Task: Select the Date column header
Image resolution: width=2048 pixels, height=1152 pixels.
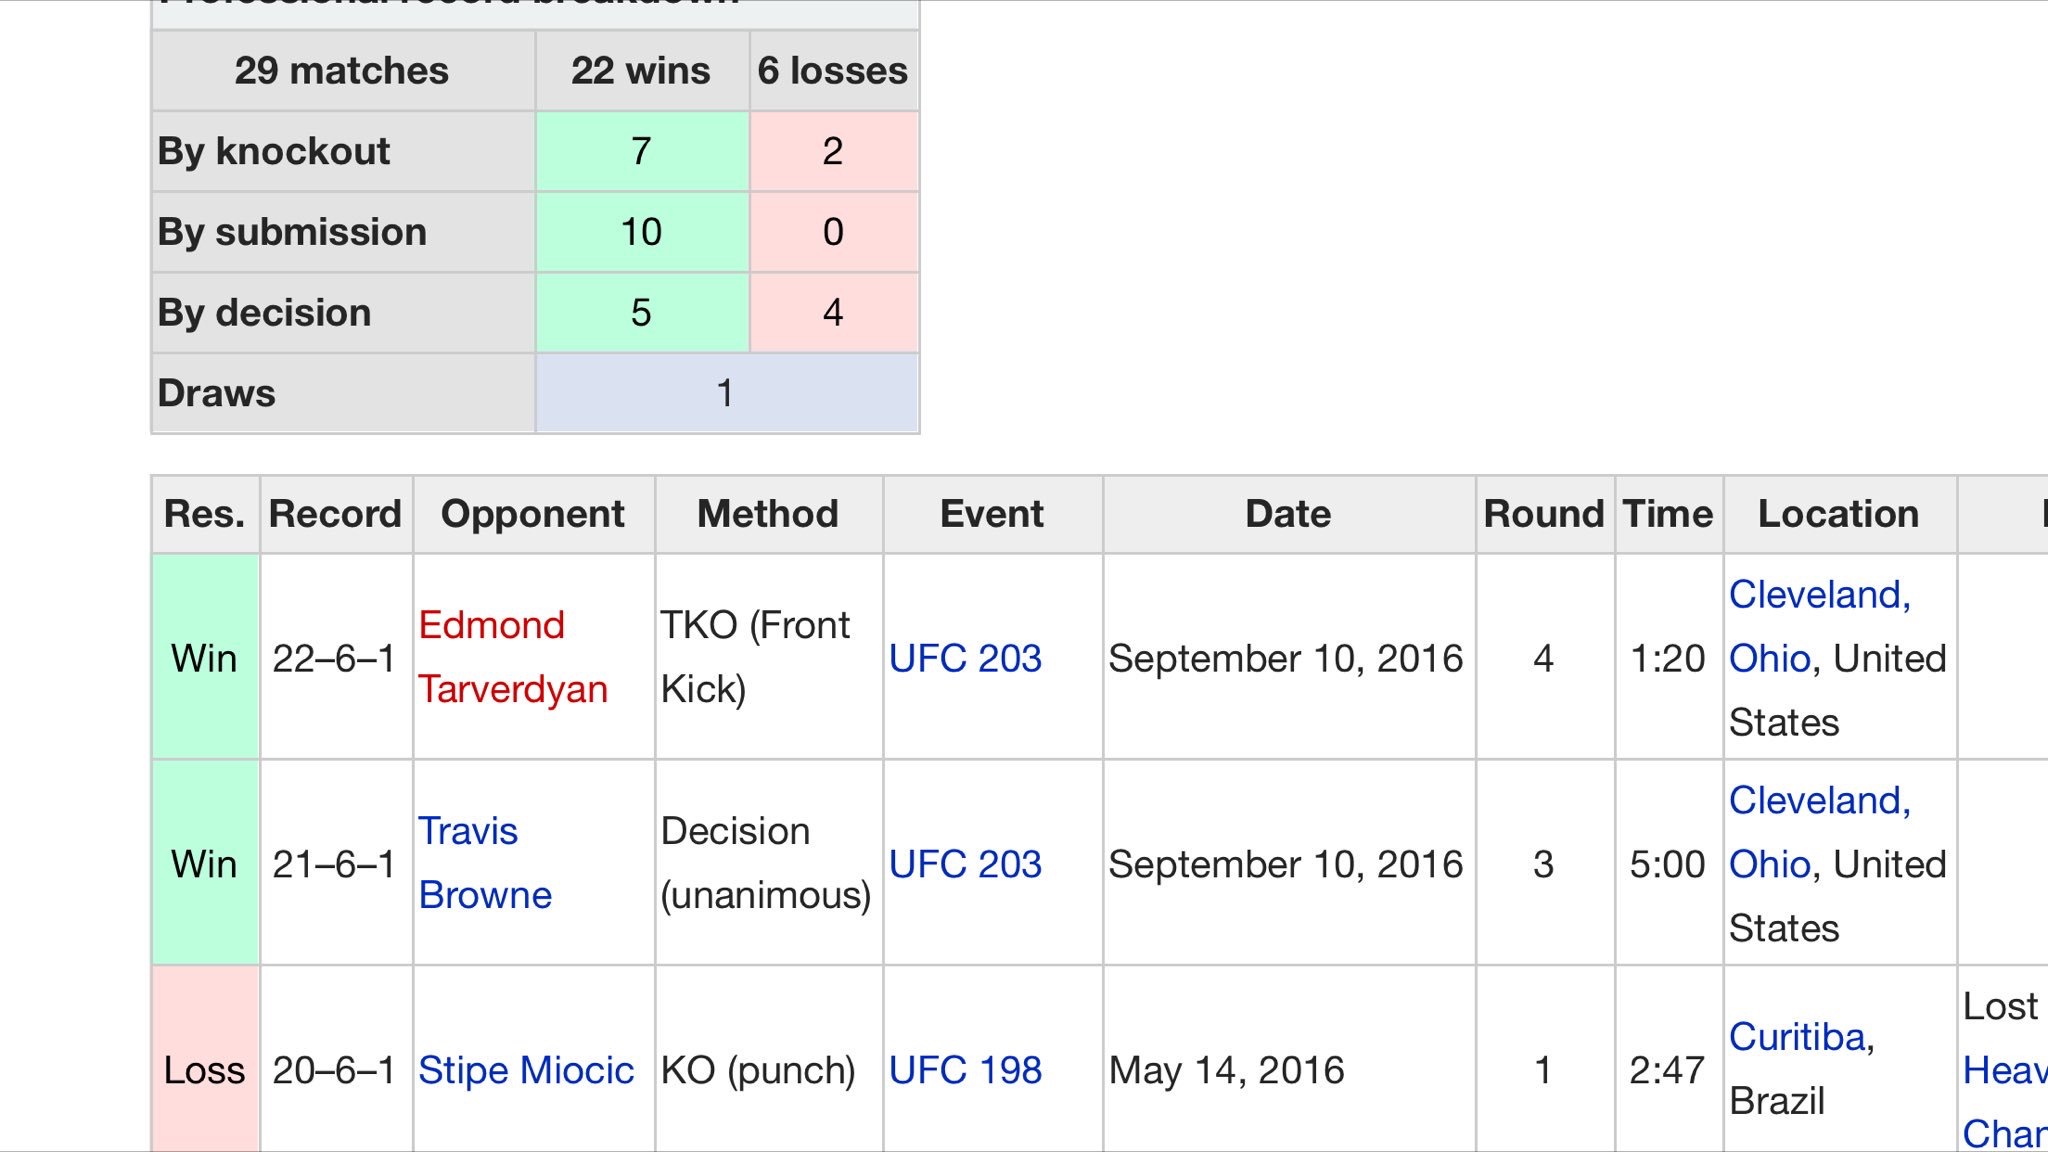Action: [1287, 514]
